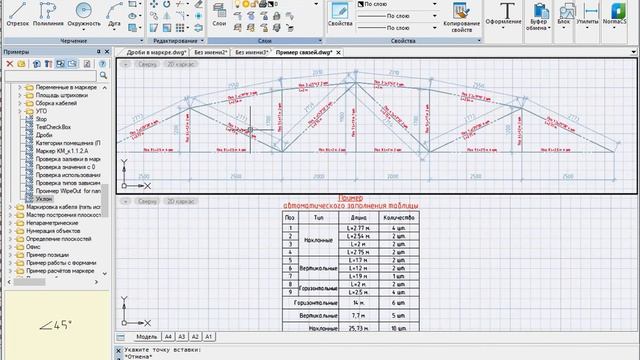The image size is (640, 360).
Task: Click the Array grid tool icon
Action: click(180, 28)
